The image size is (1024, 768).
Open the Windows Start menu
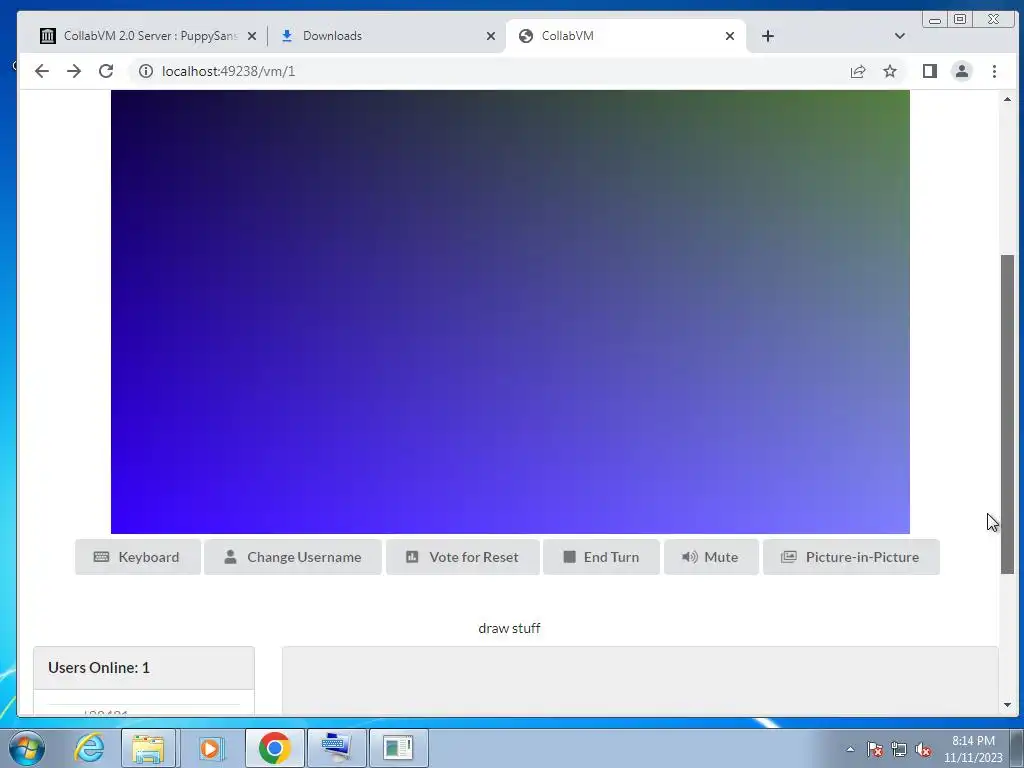26,748
